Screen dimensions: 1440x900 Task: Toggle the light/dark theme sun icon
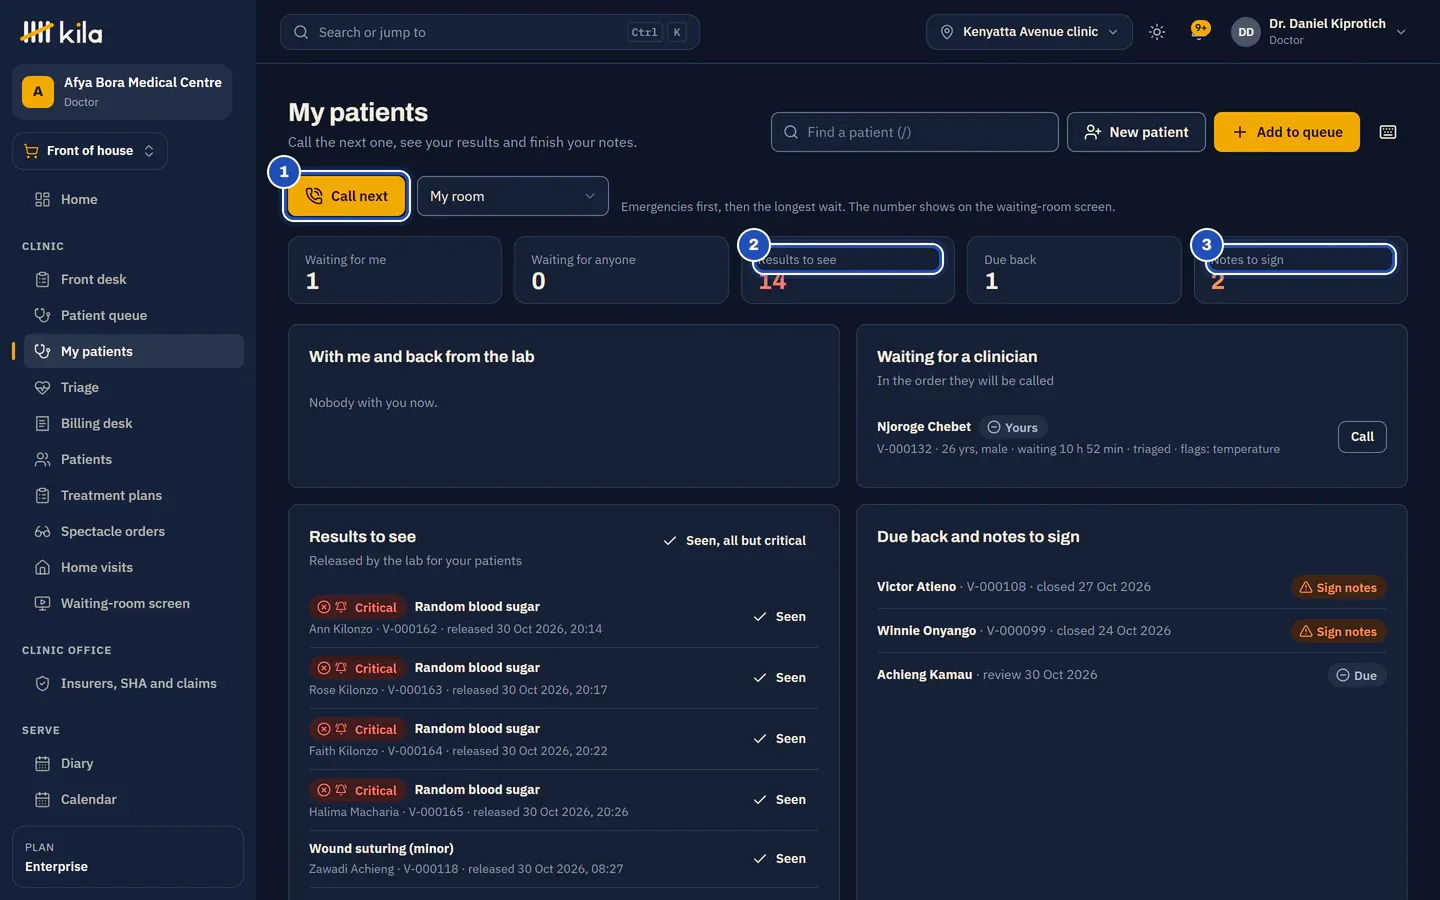click(x=1157, y=32)
